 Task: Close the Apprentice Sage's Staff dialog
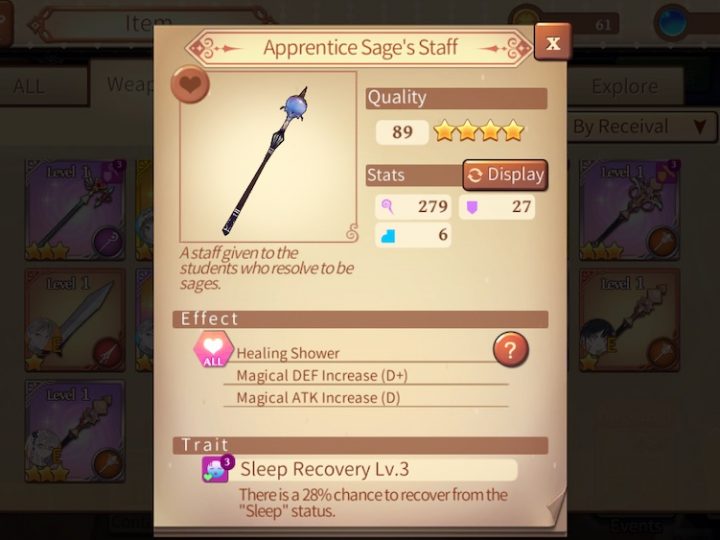click(553, 43)
